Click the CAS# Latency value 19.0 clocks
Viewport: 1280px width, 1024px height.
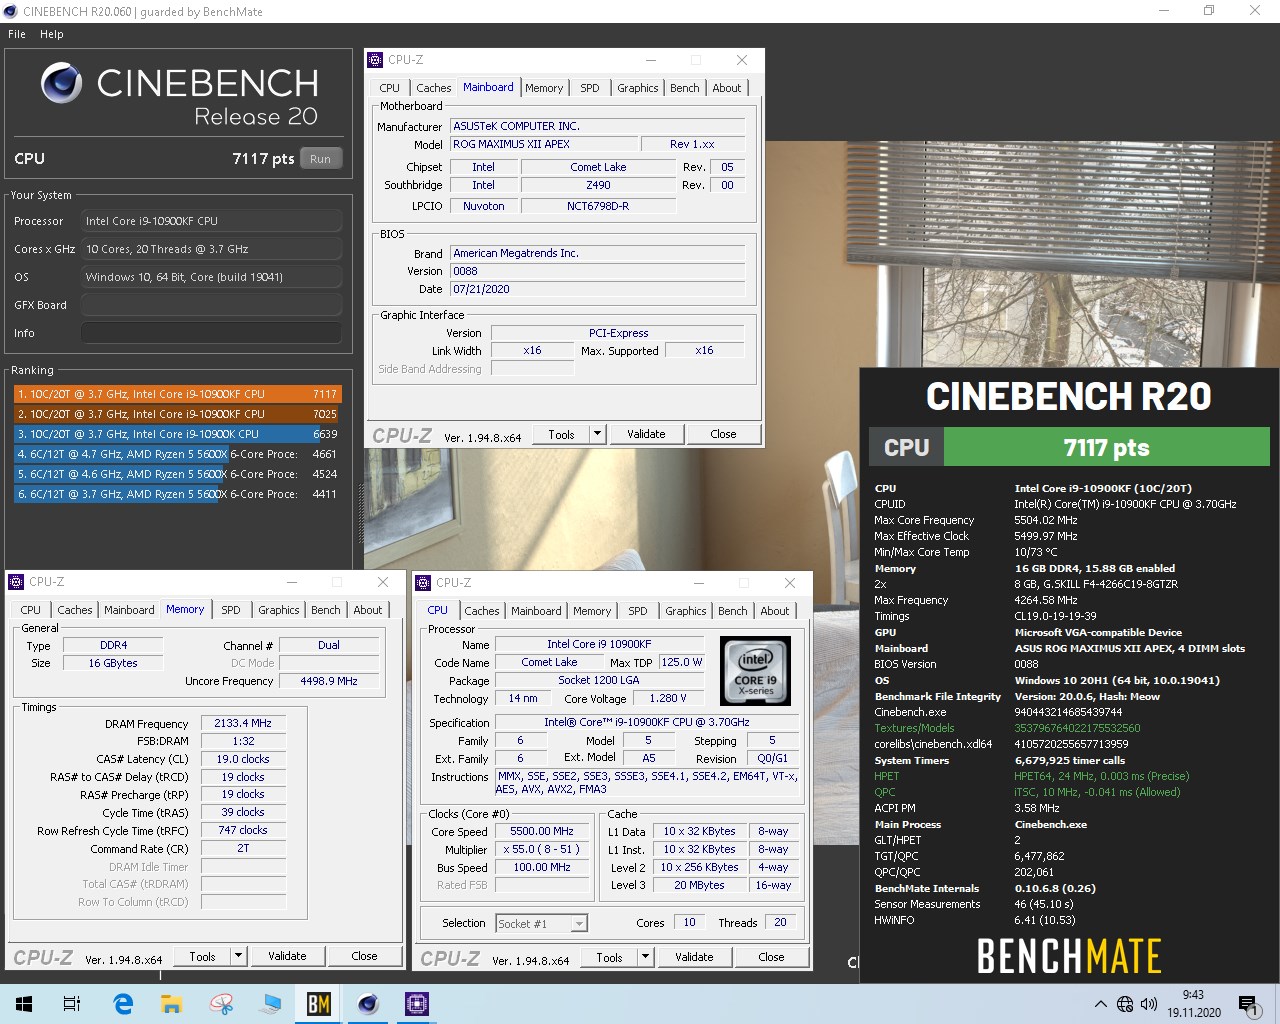pyautogui.click(x=243, y=759)
